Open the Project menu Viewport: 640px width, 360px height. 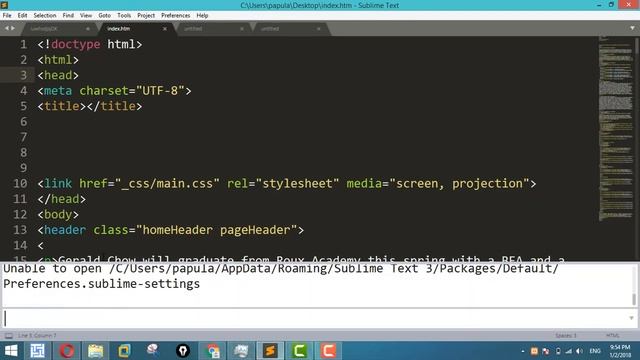(x=146, y=16)
